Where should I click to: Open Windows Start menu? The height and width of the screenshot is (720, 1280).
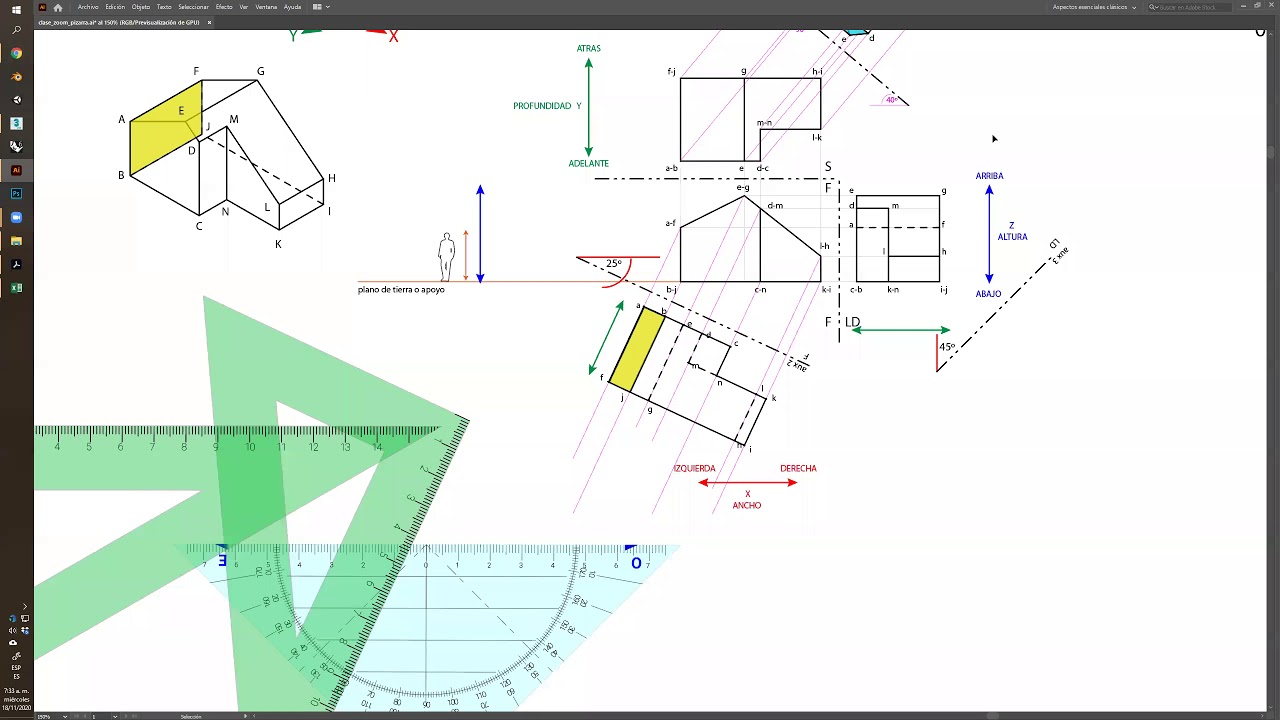16,9
